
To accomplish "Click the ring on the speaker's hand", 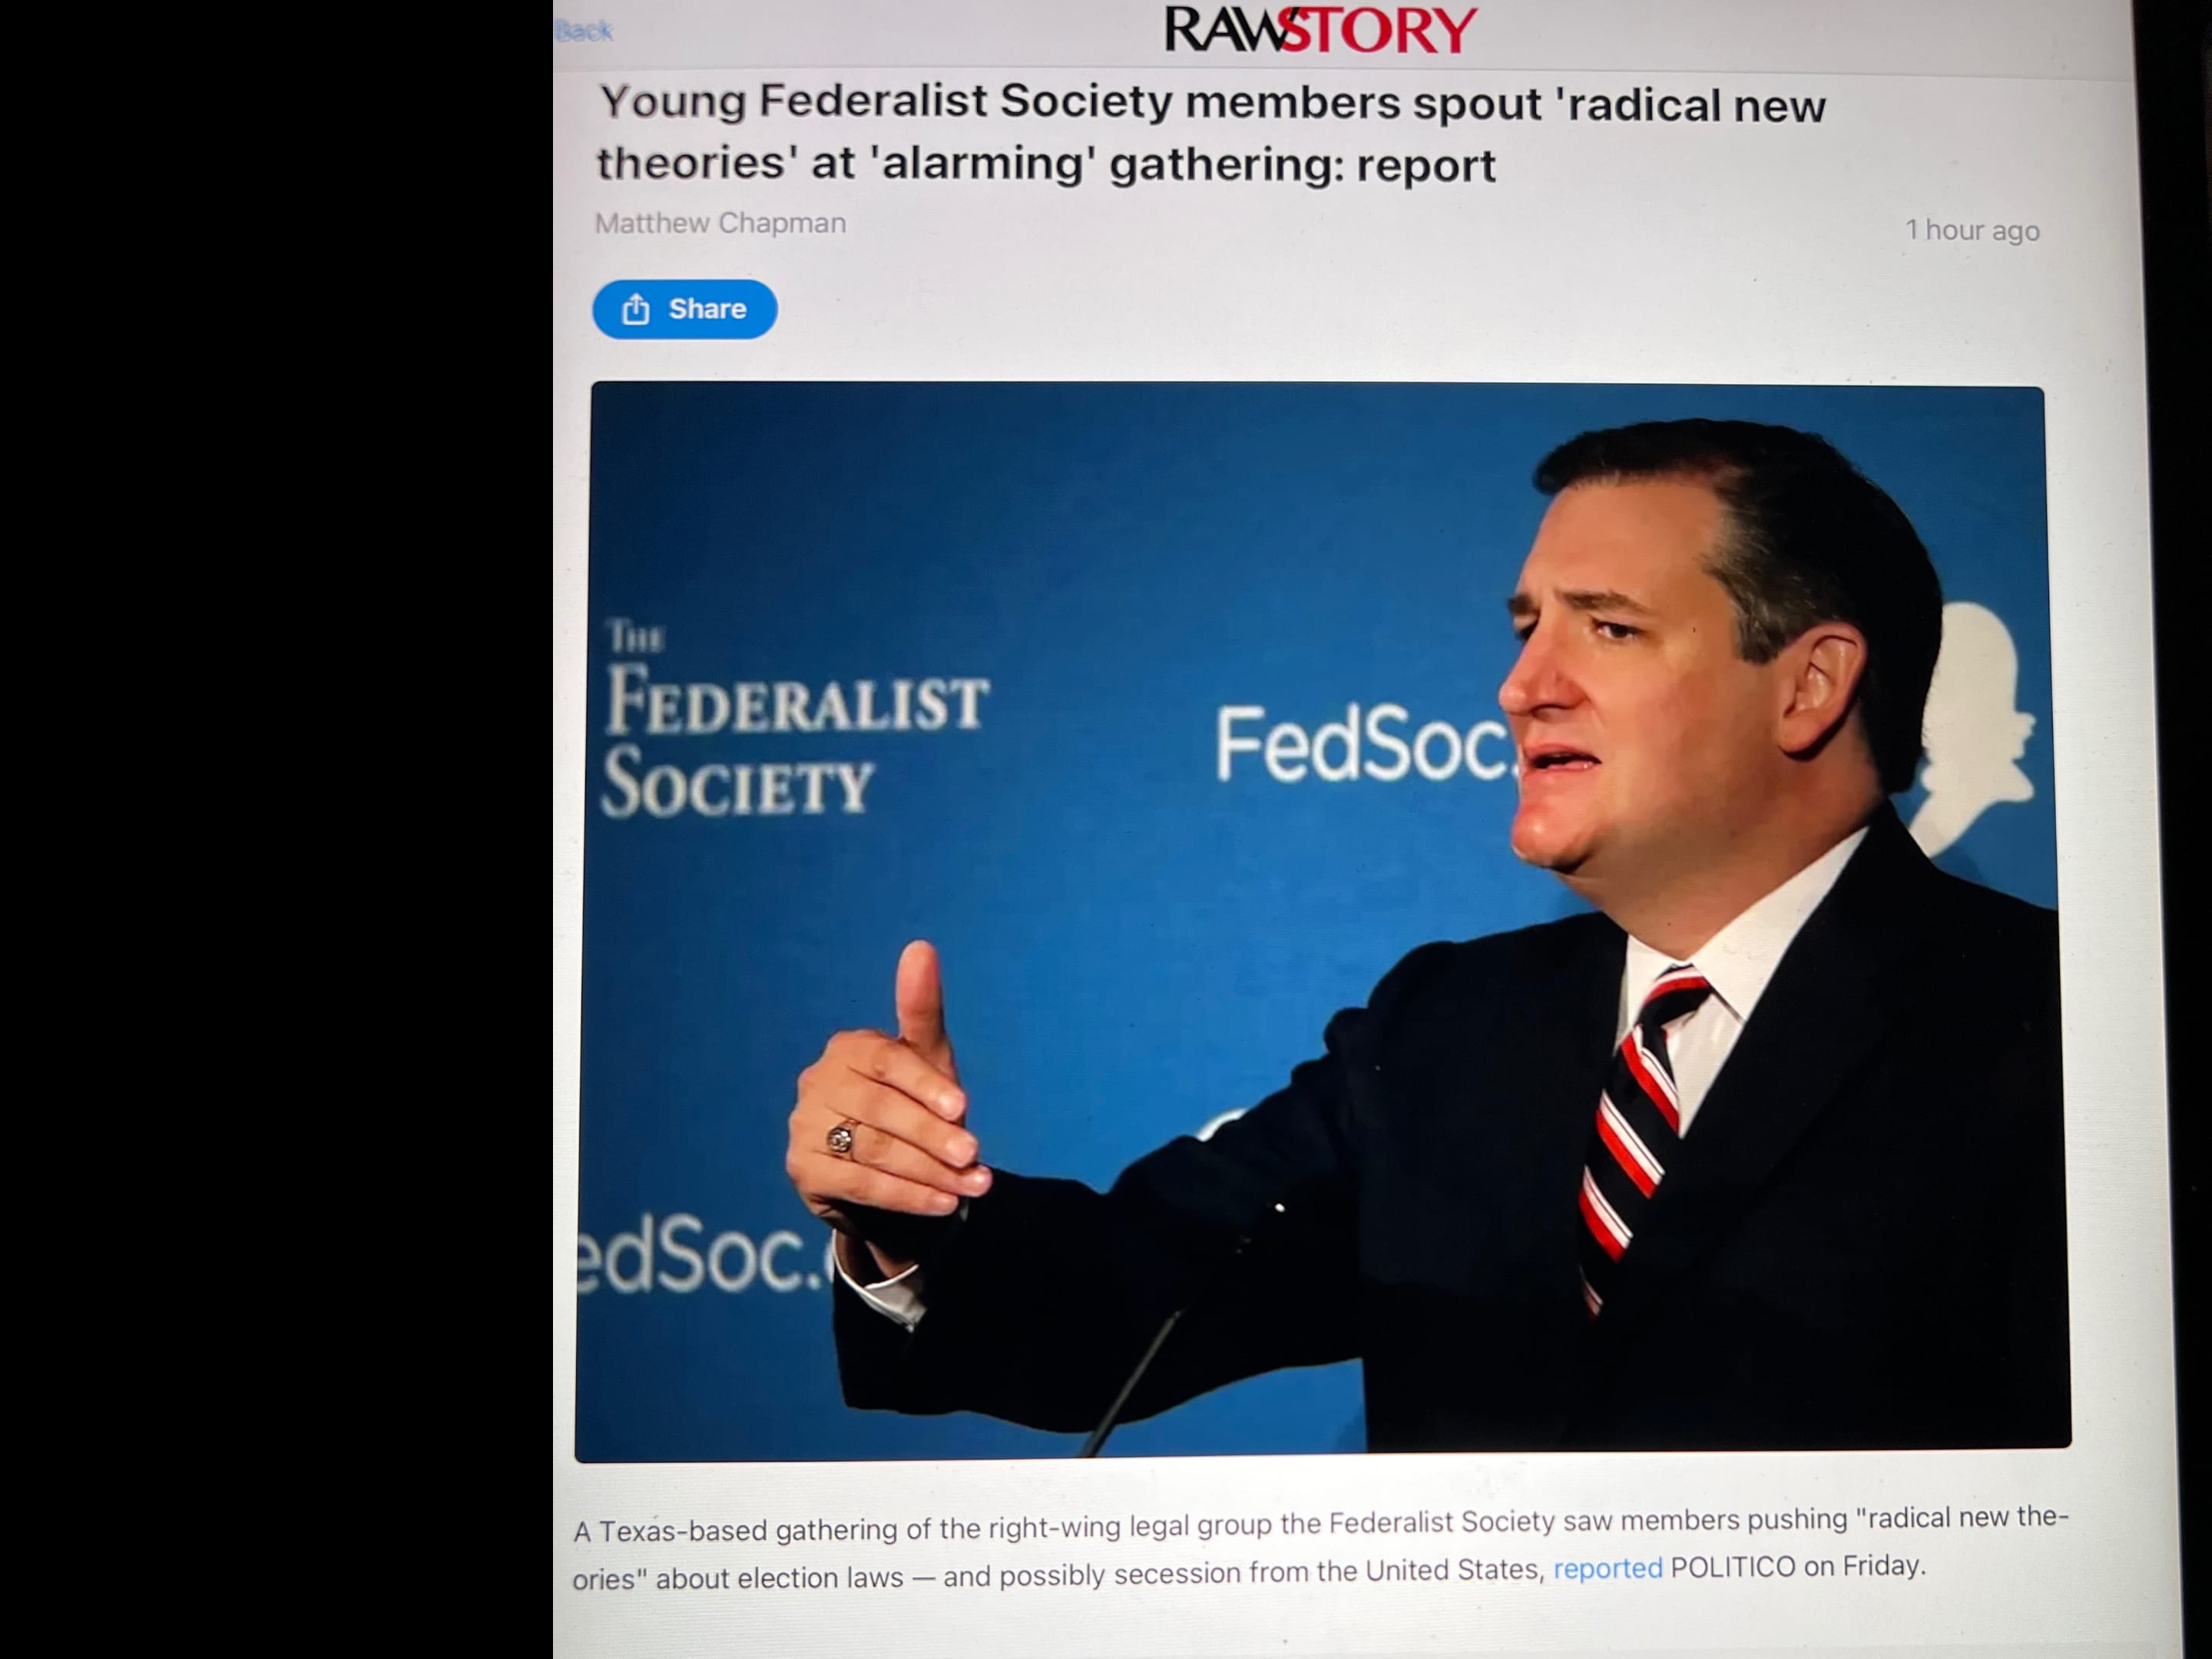I will coord(840,1138).
